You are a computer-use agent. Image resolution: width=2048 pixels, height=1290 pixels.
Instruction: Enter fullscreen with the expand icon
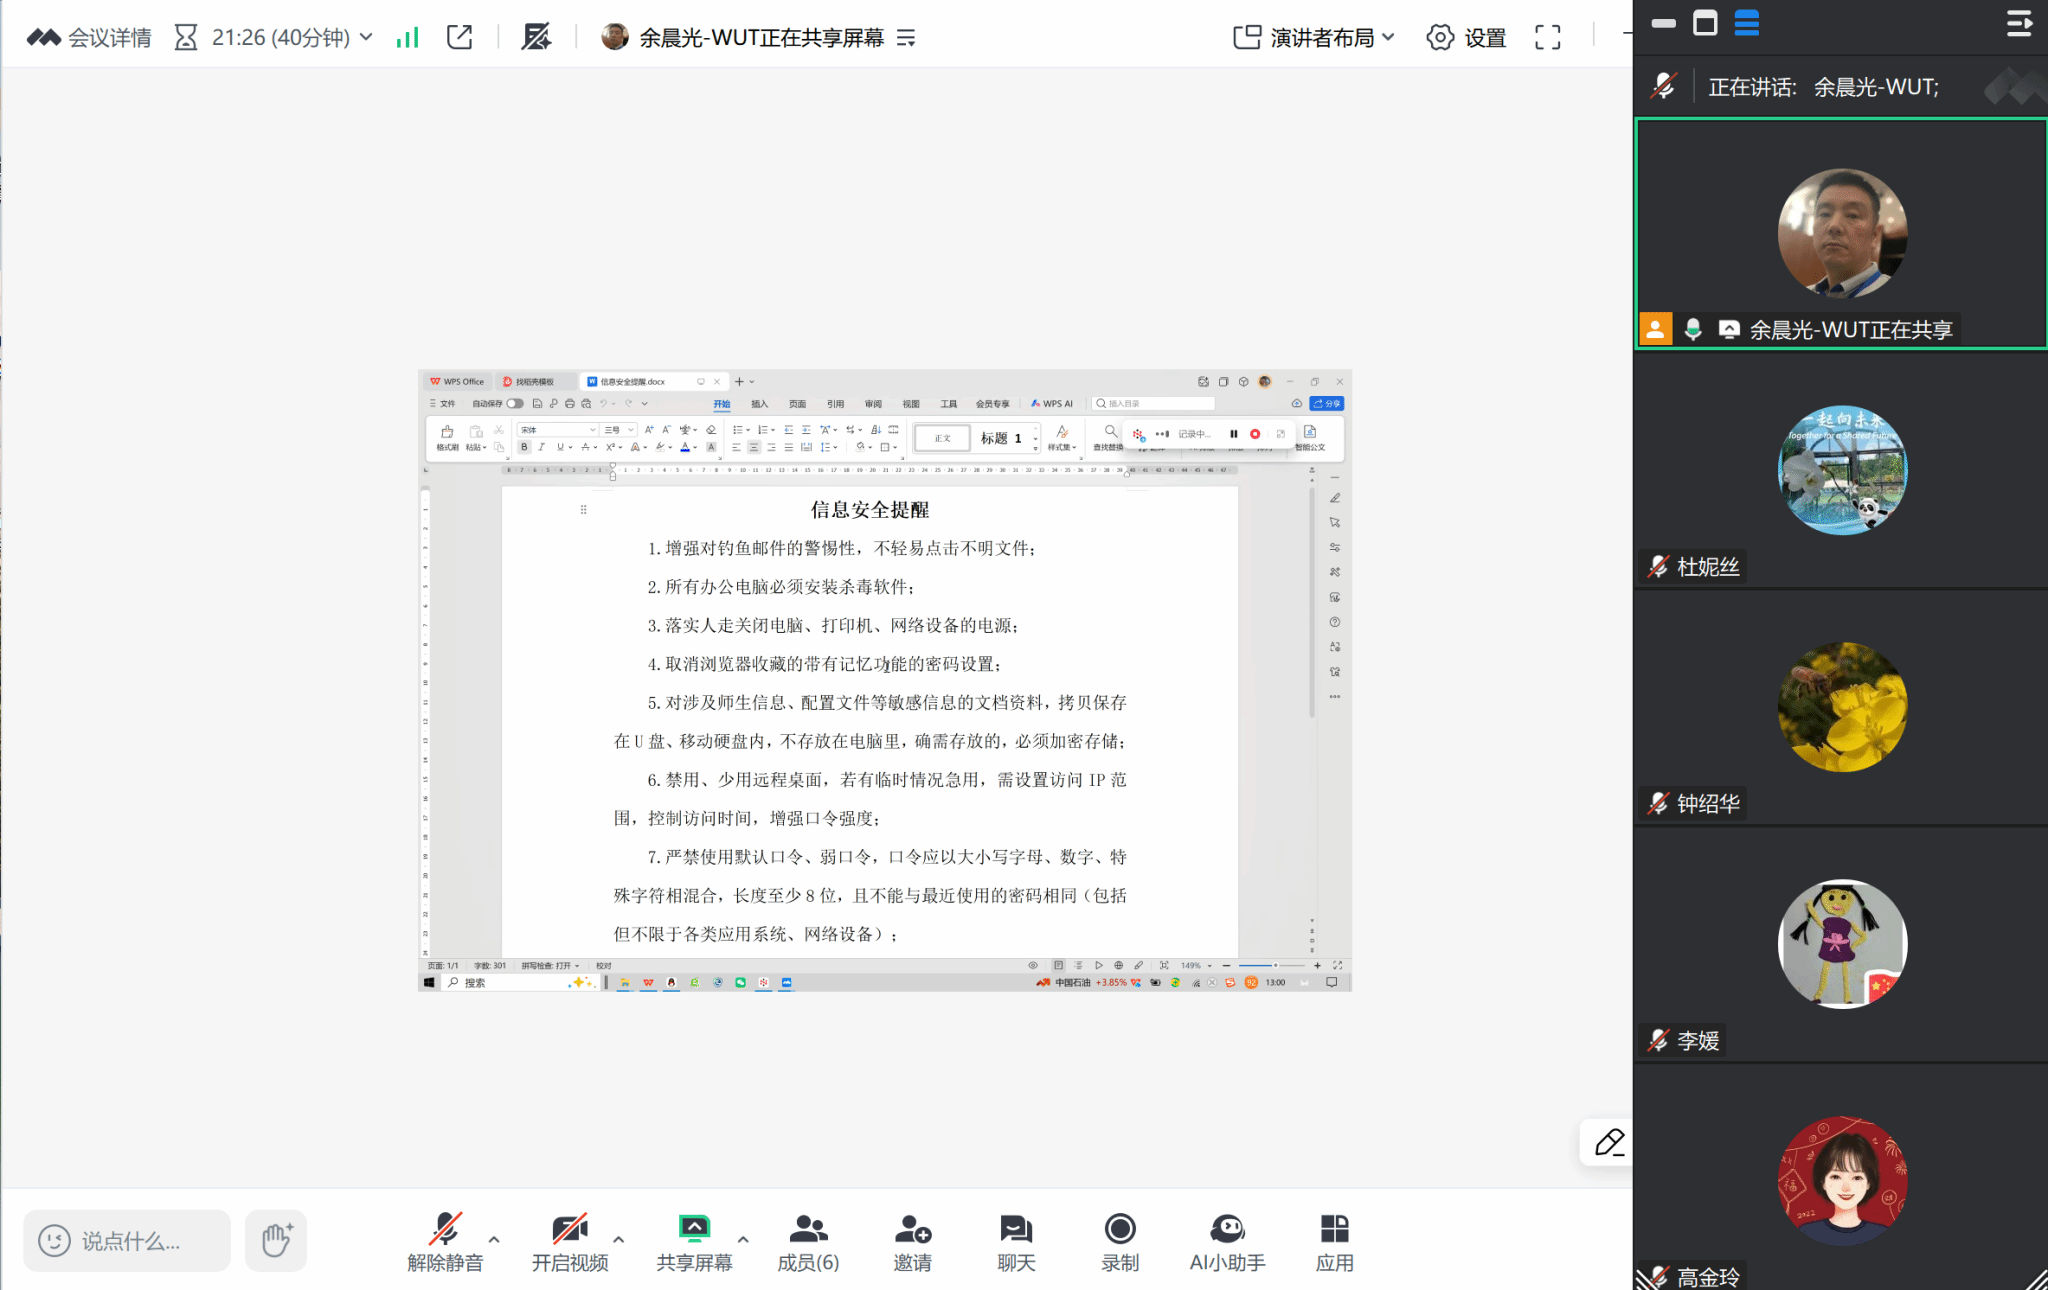pos(1547,38)
